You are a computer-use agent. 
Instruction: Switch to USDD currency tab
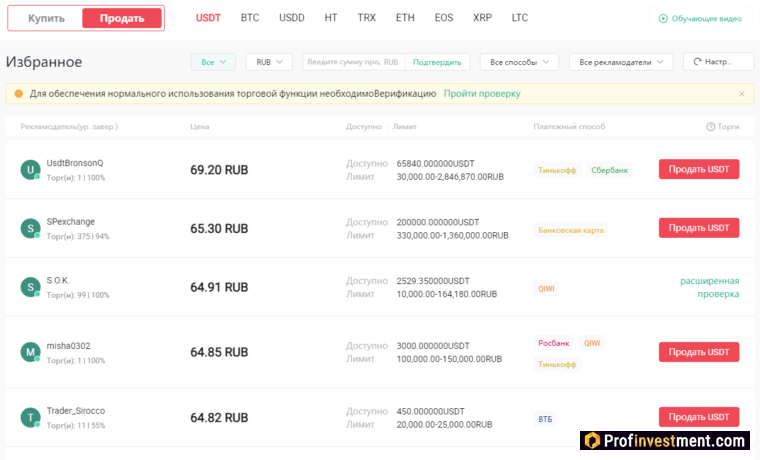coord(292,18)
